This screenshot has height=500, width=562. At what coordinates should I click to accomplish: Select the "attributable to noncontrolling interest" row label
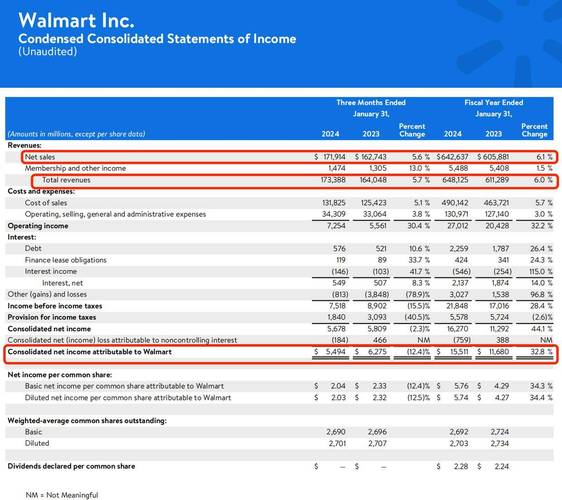coord(122,340)
